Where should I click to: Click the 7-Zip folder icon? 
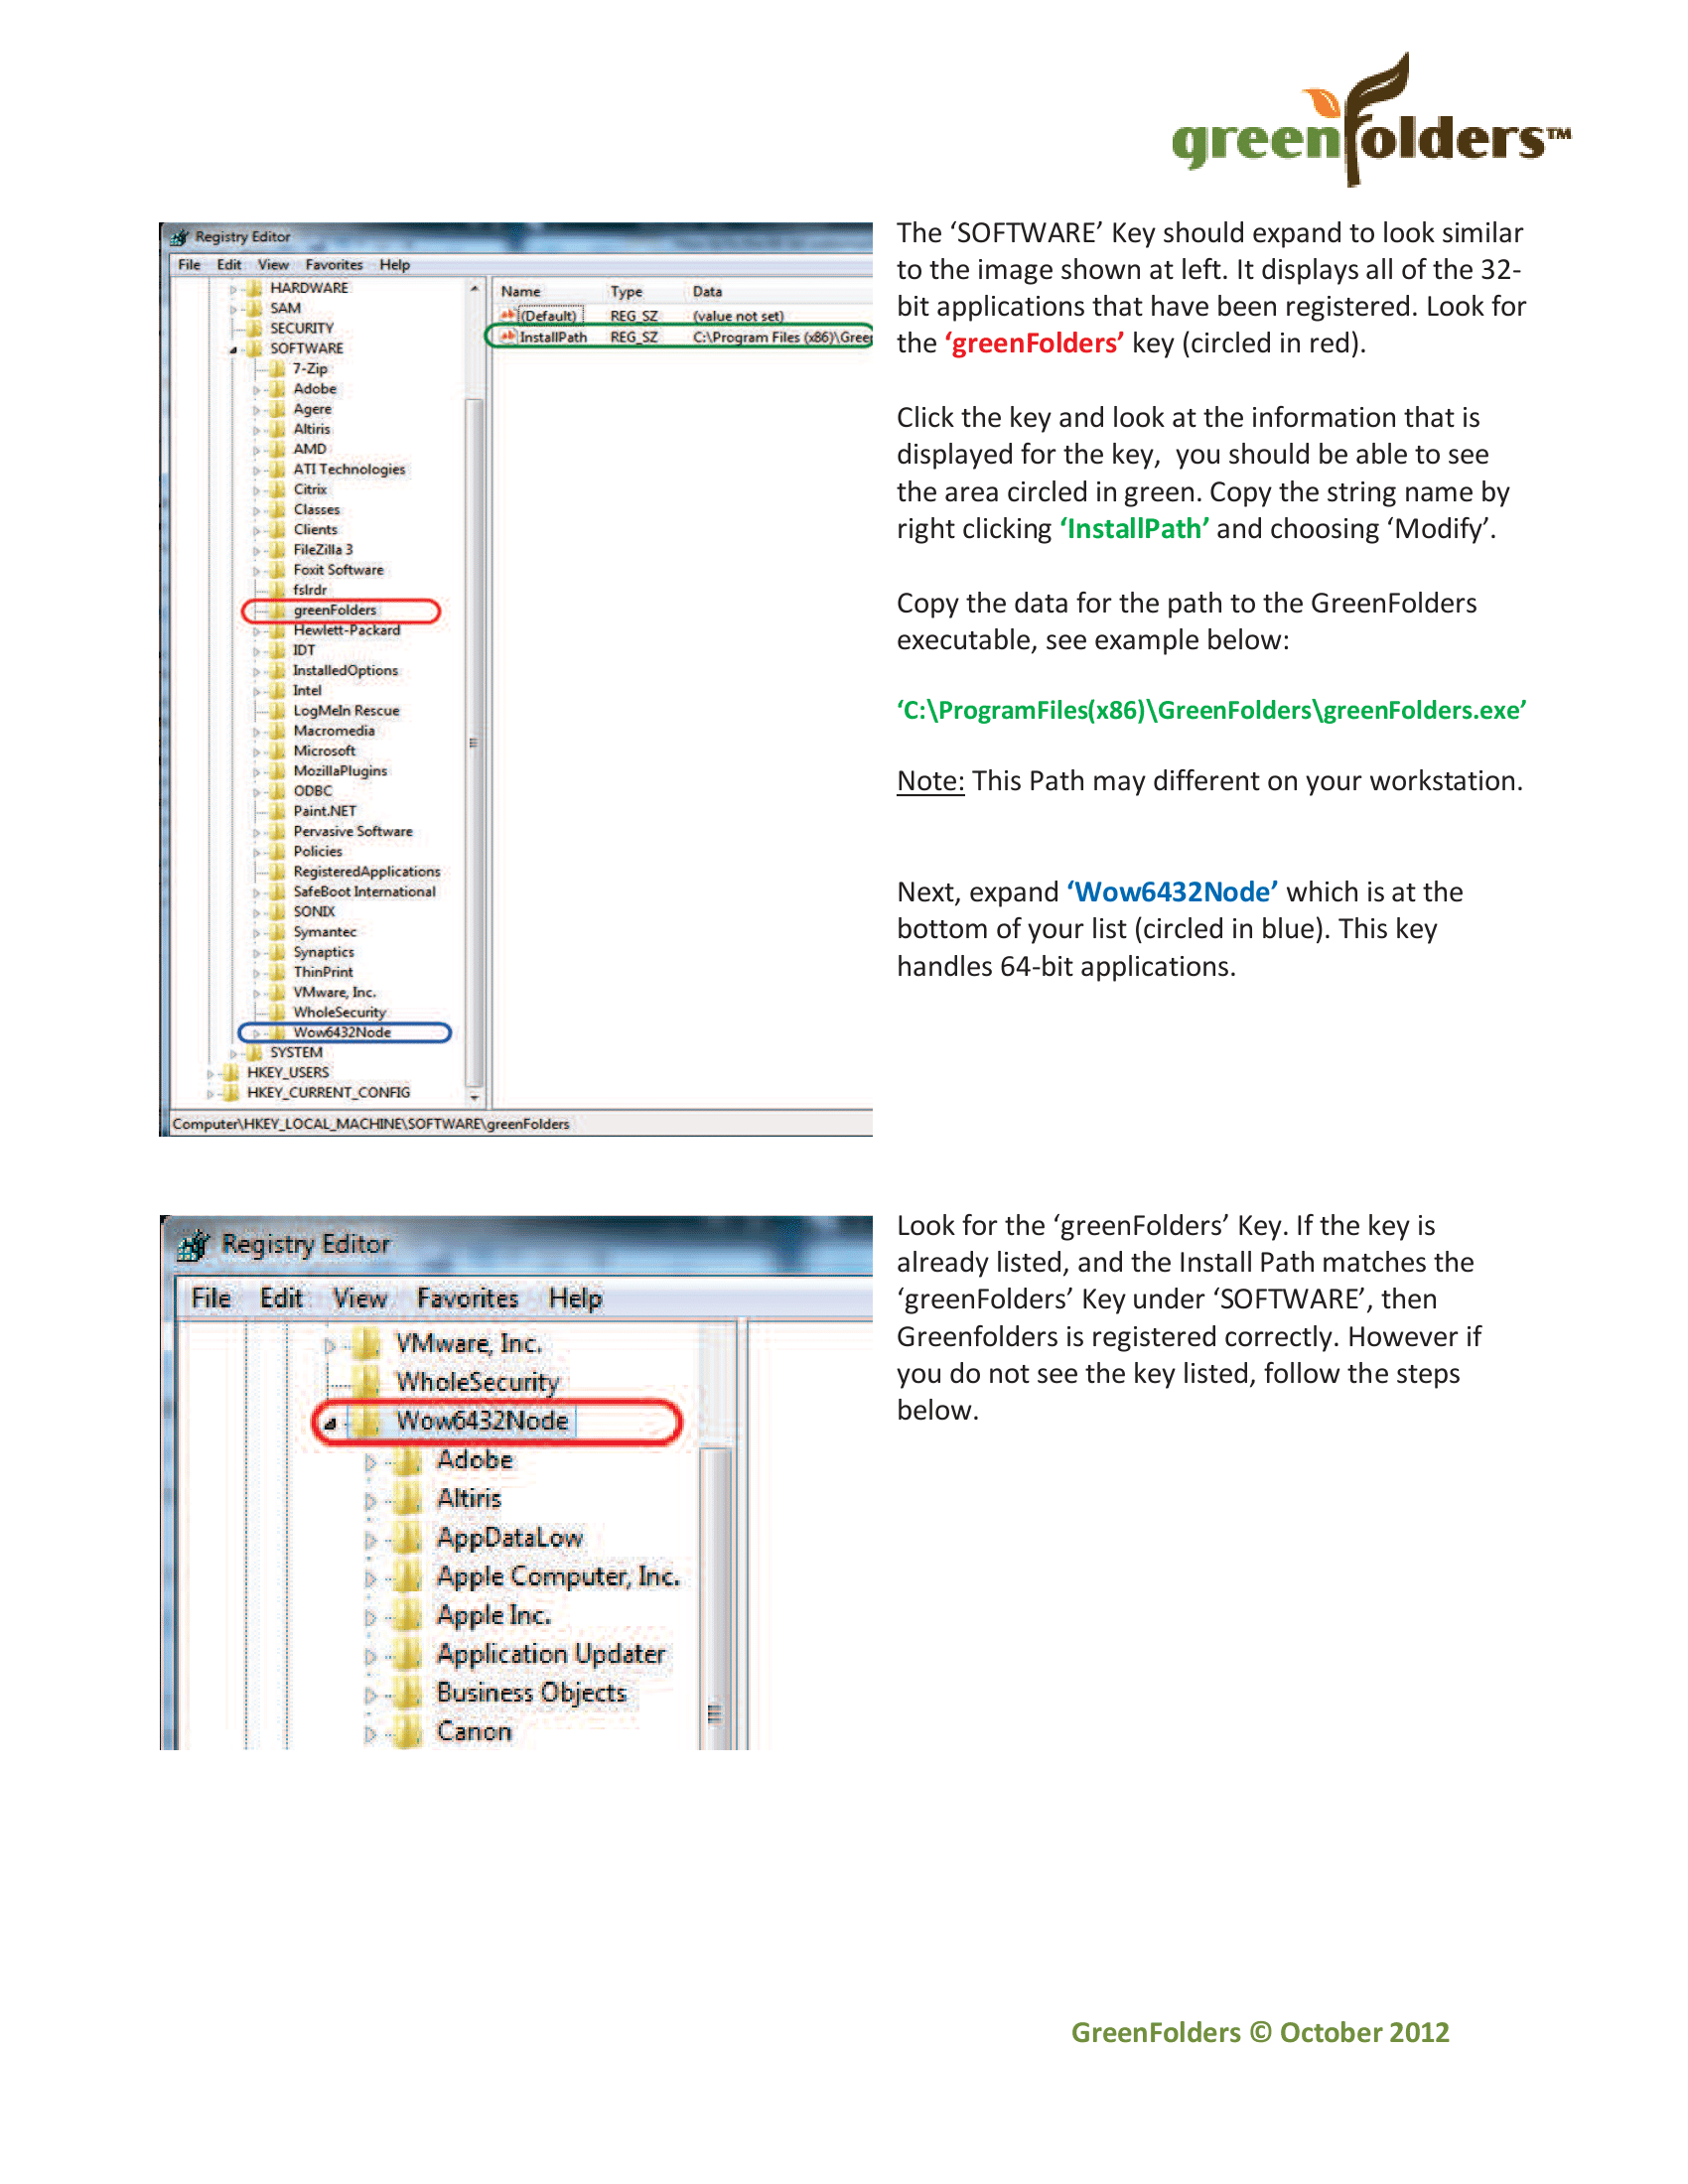(277, 369)
